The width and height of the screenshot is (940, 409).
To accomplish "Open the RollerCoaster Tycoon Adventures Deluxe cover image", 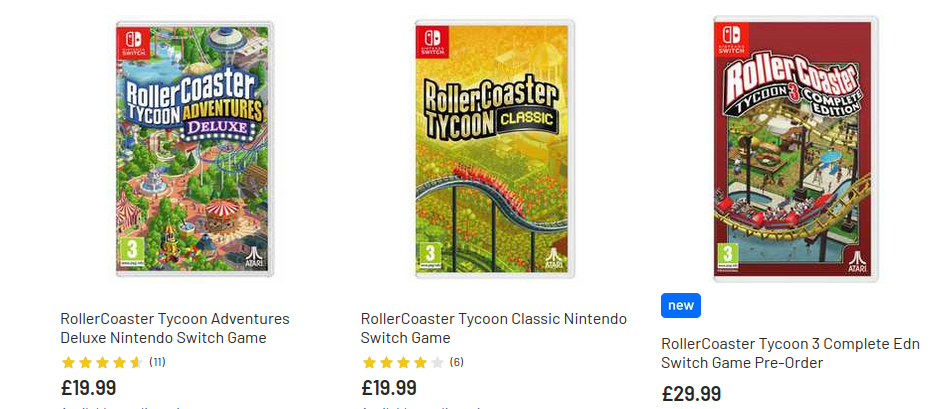I will (x=194, y=150).
